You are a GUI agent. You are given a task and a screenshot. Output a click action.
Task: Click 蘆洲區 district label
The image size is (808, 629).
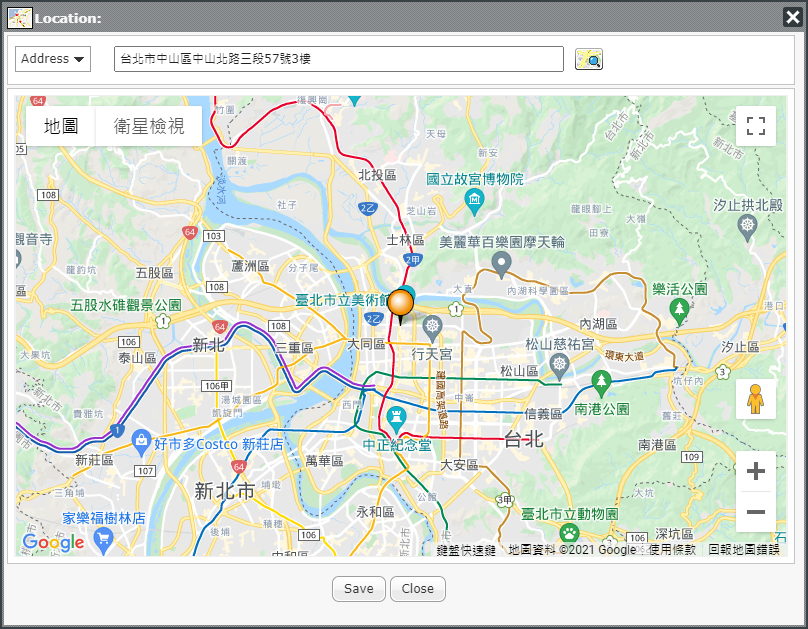[250, 266]
